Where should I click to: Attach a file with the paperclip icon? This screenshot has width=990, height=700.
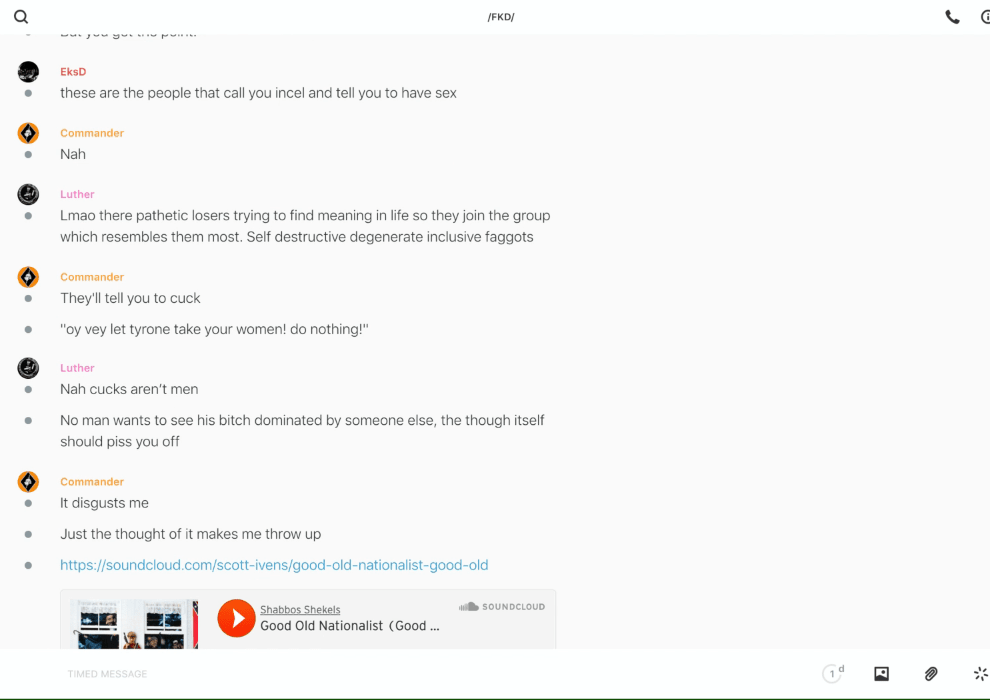coord(931,674)
